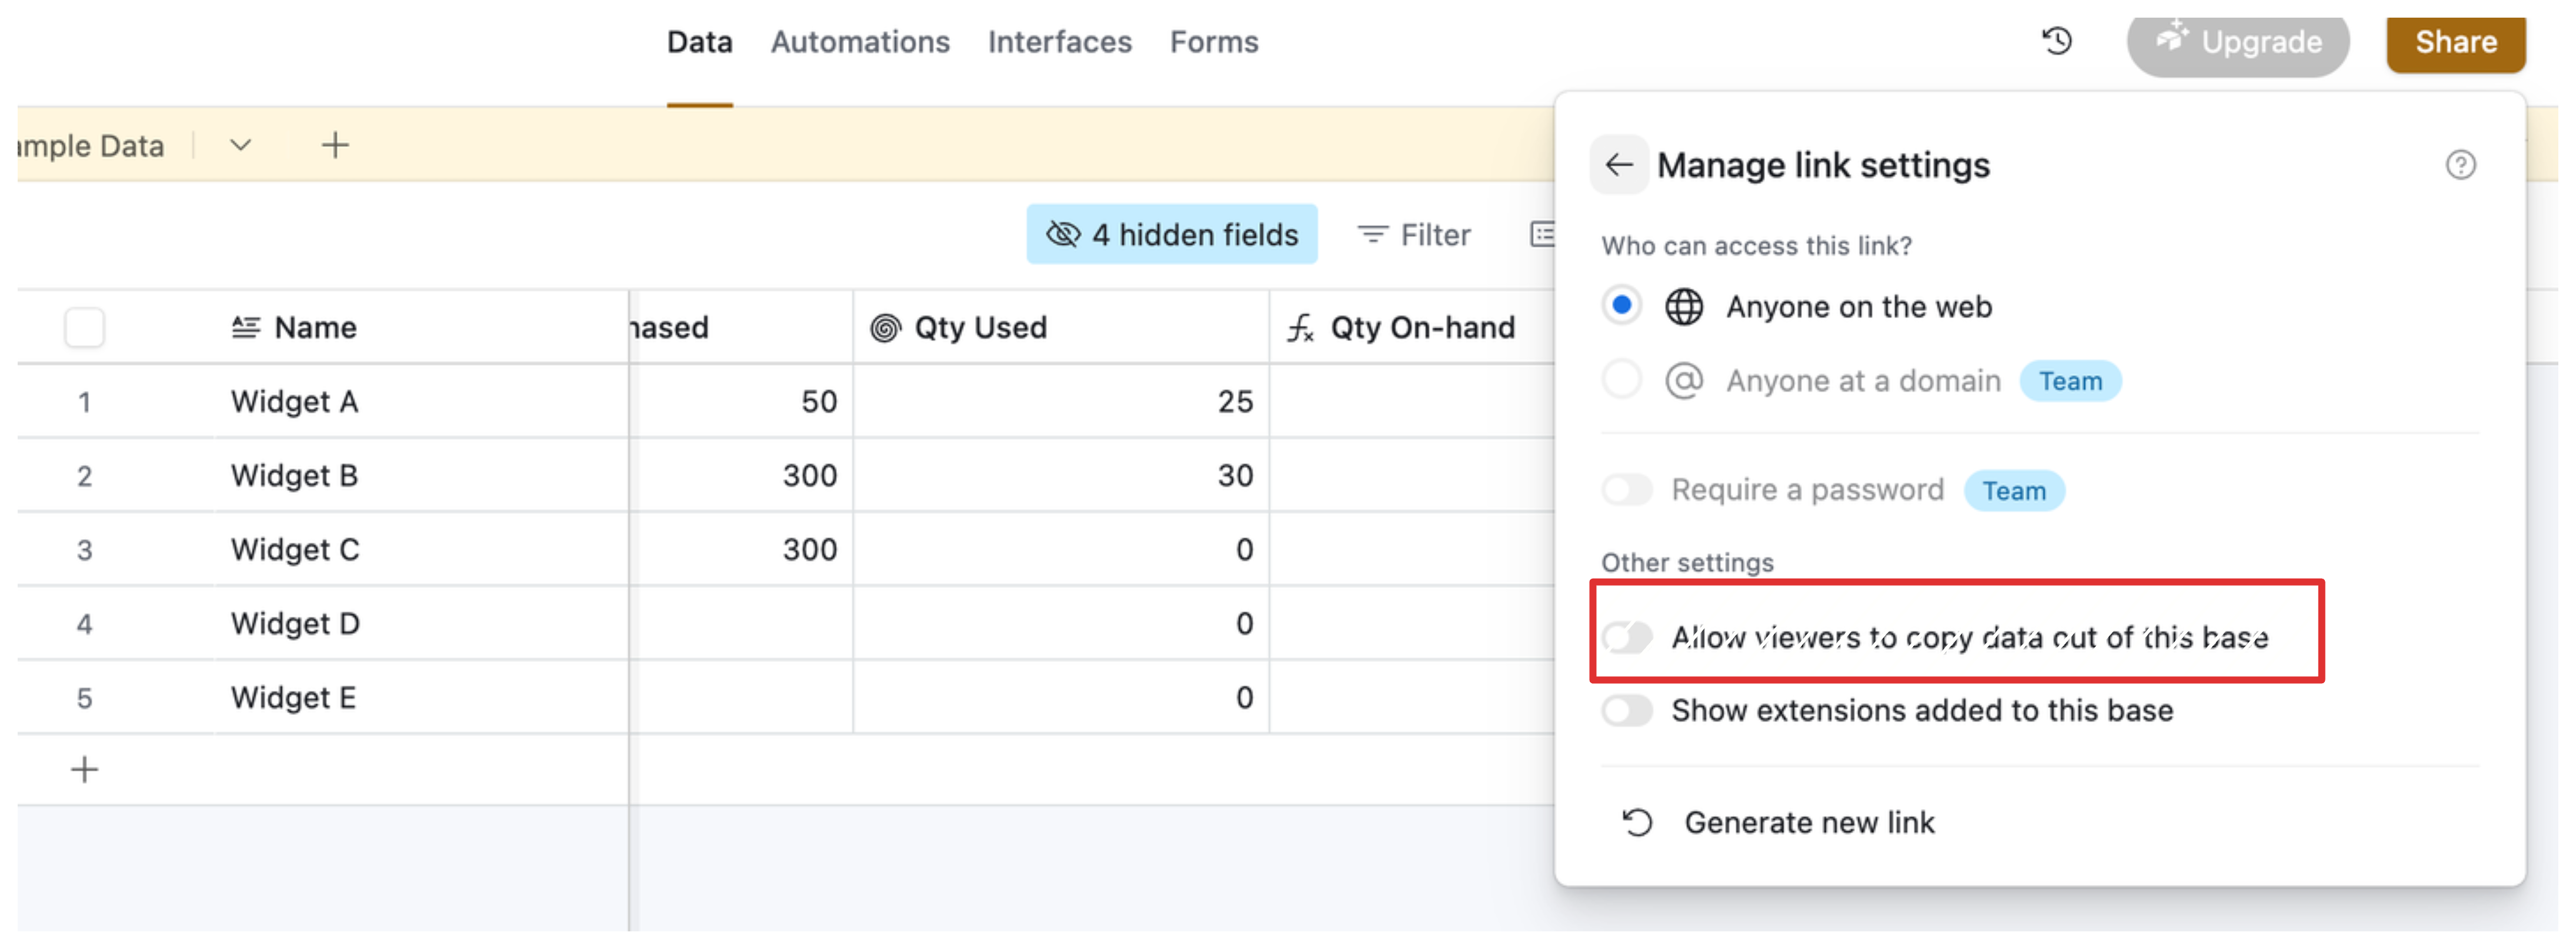This screenshot has width=2576, height=949.
Task: Enable Allow viewers to copy data toggle
Action: tap(1627, 636)
